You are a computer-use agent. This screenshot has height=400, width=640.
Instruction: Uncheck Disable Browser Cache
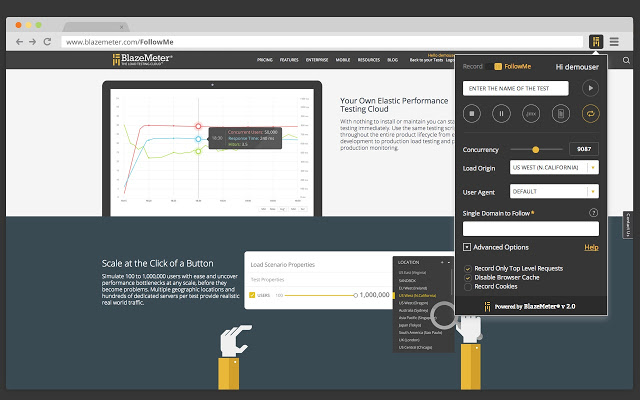pos(468,278)
